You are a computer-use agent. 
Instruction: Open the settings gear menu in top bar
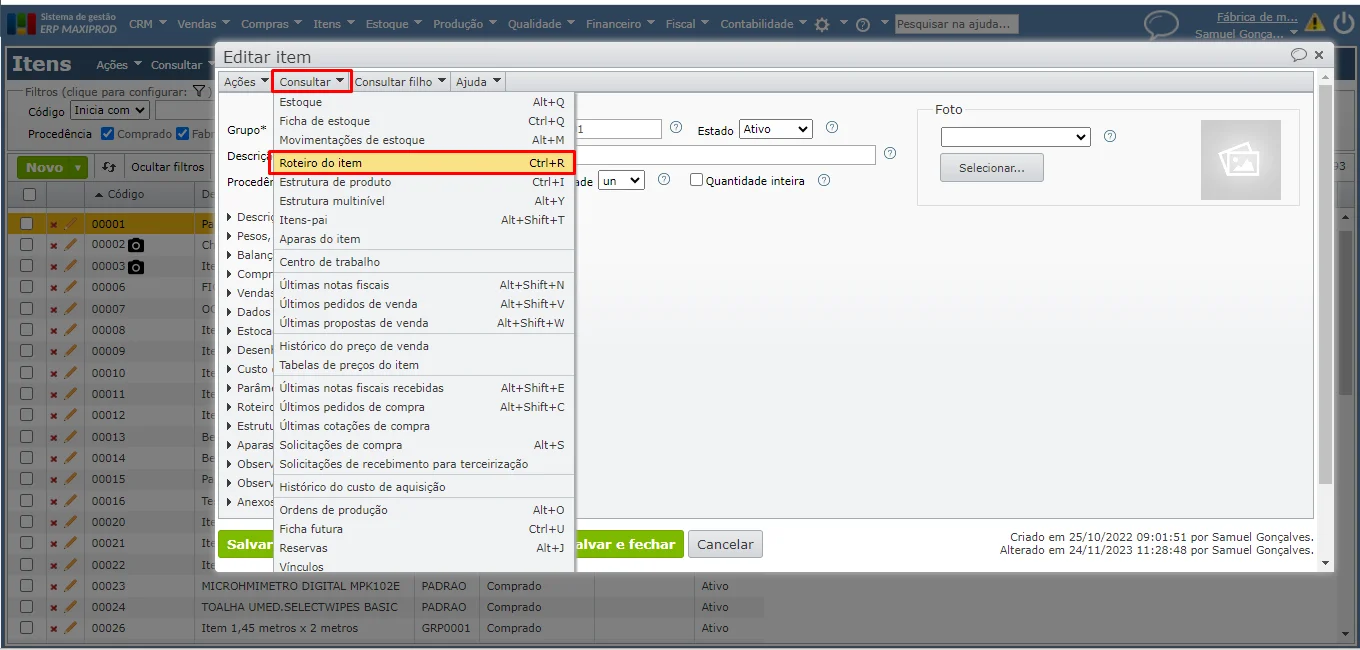coord(822,24)
